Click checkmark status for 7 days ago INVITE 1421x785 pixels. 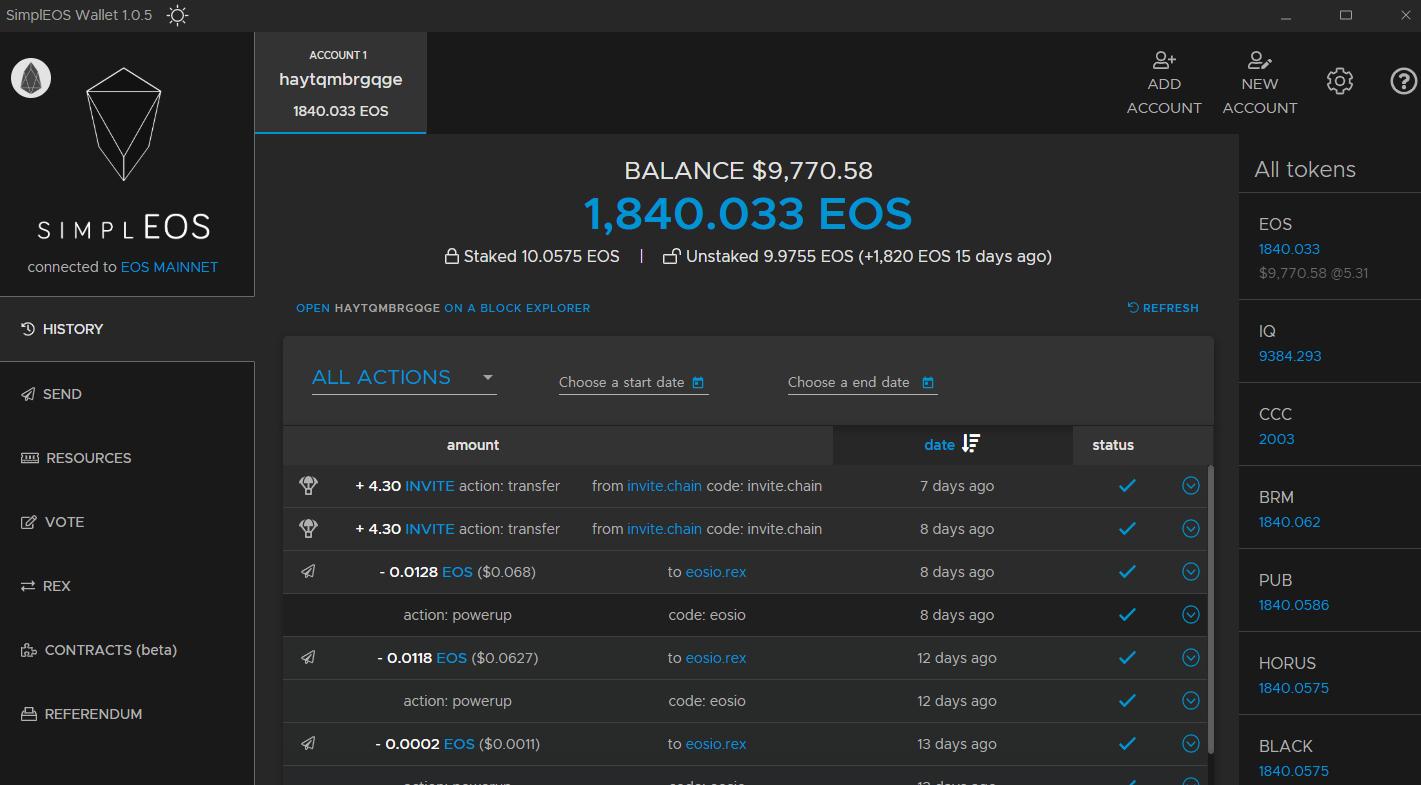(x=1127, y=486)
